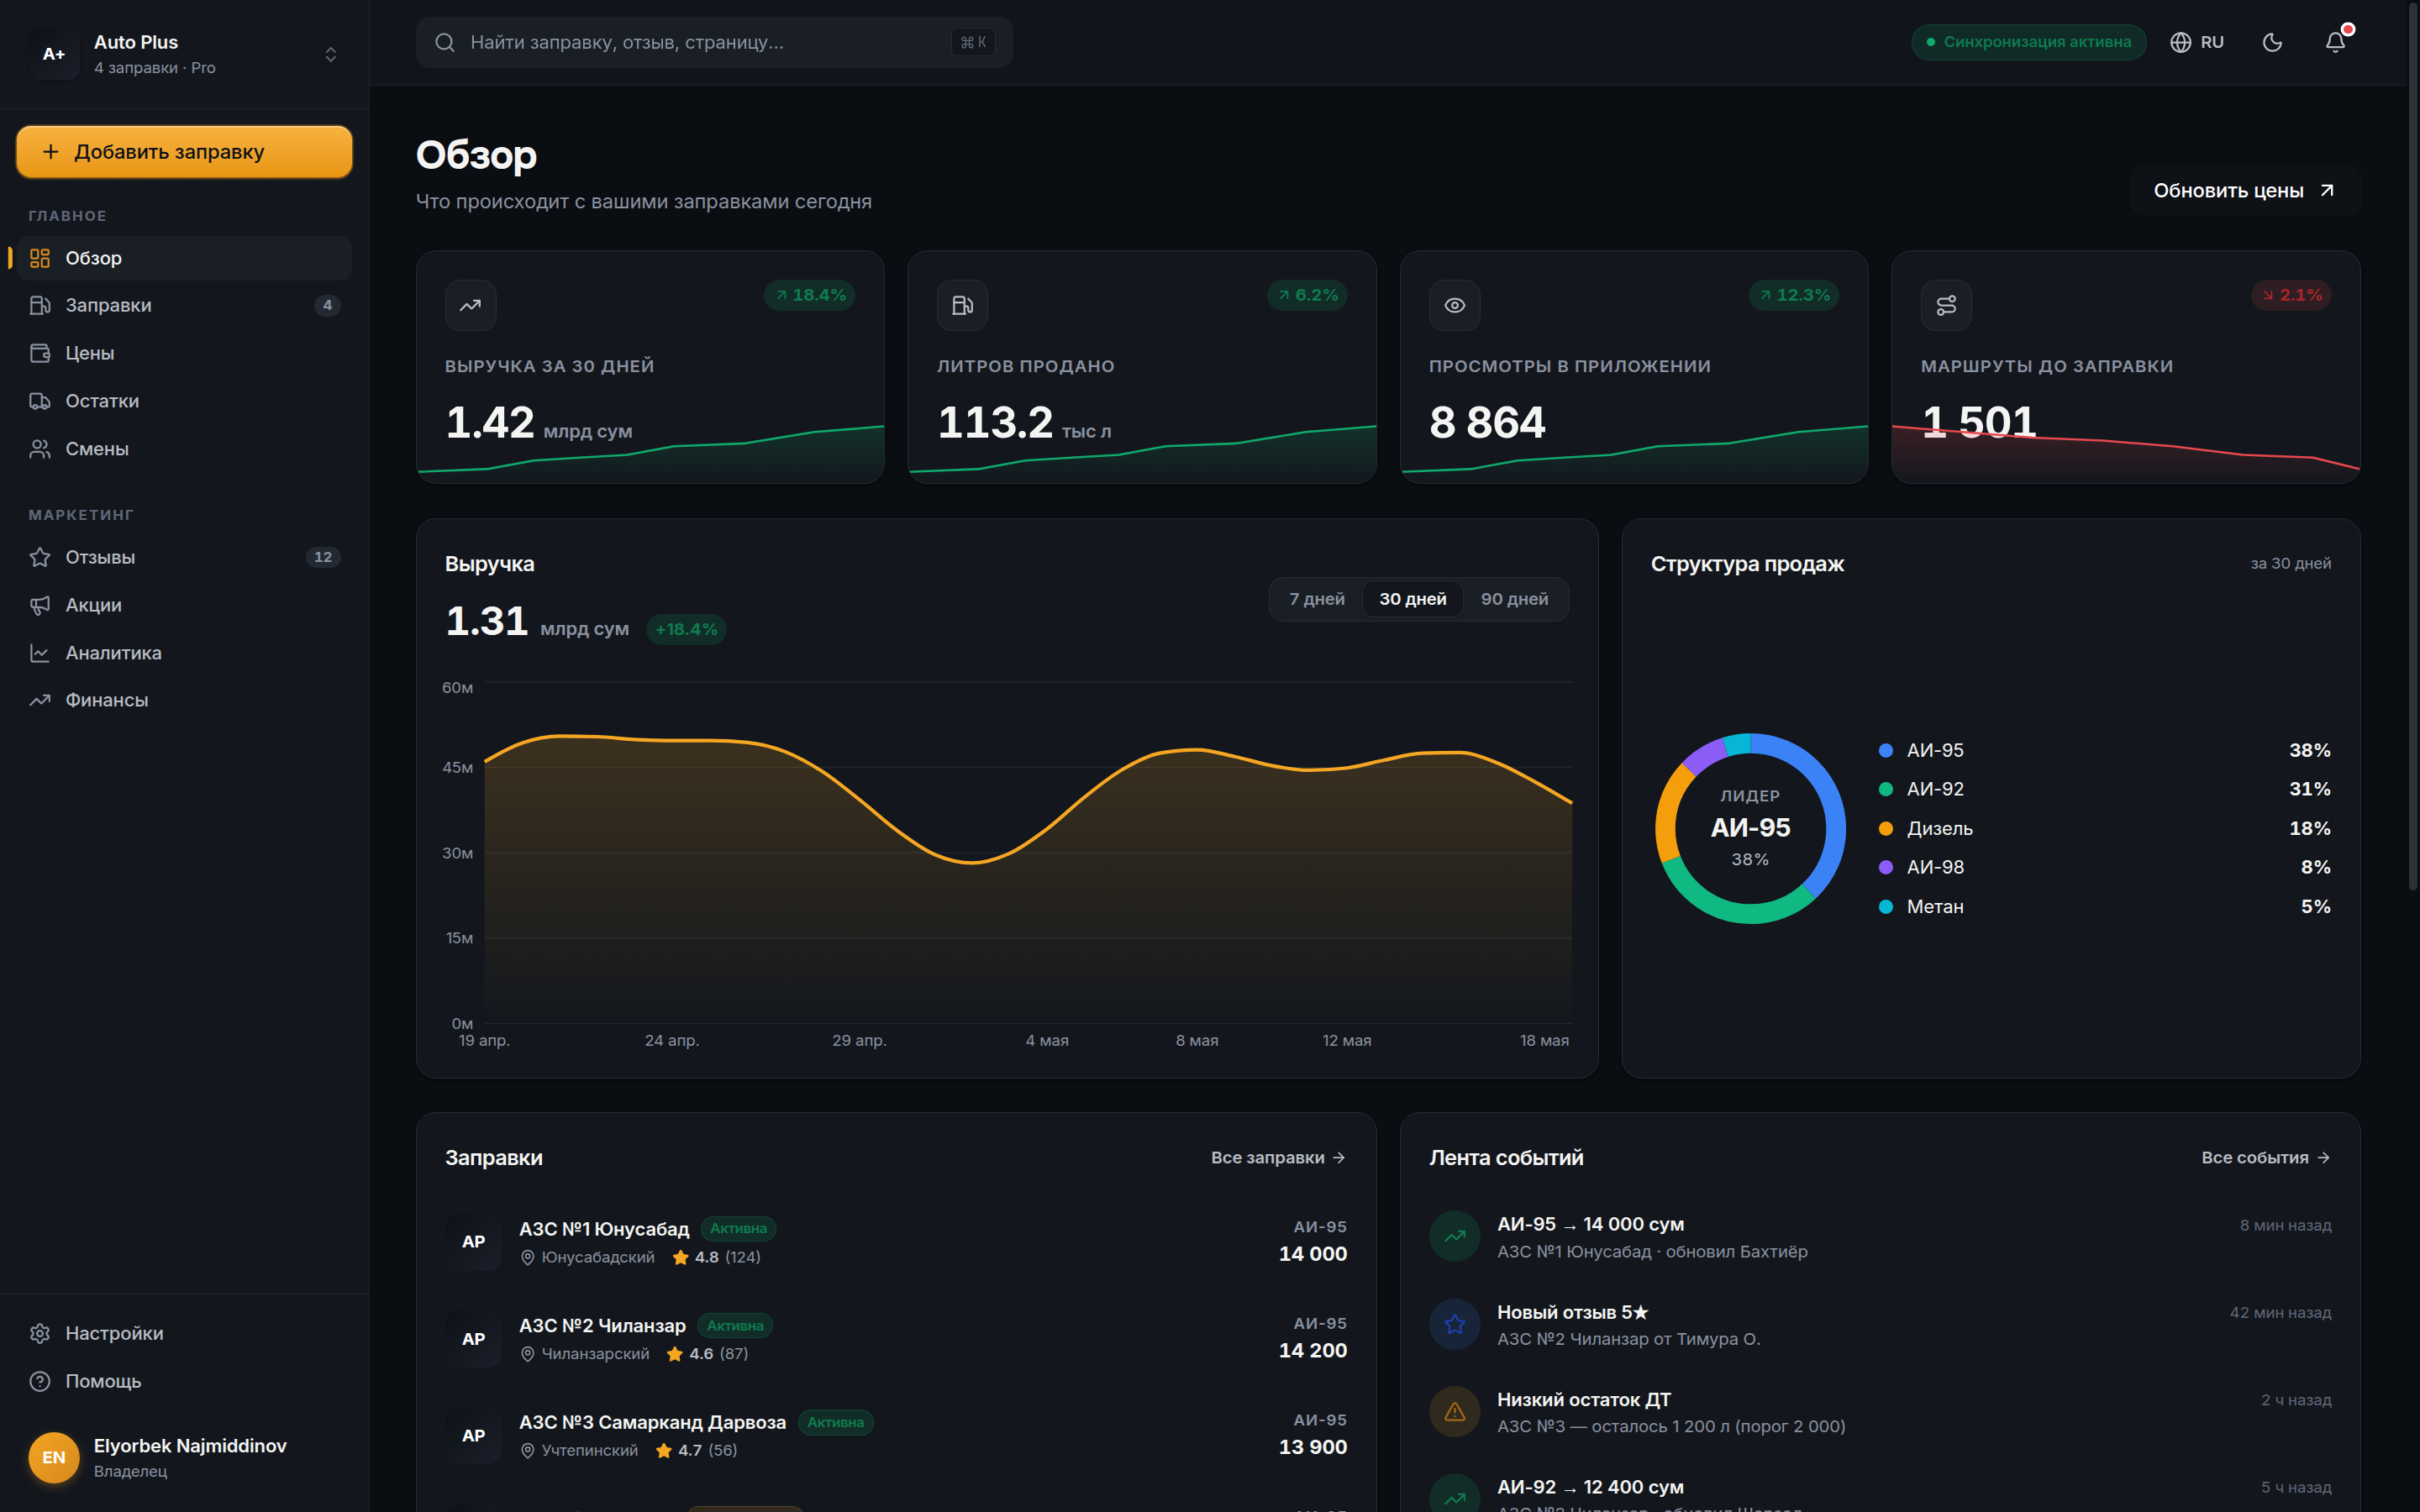Switch chart to 90 дней

[1514, 599]
